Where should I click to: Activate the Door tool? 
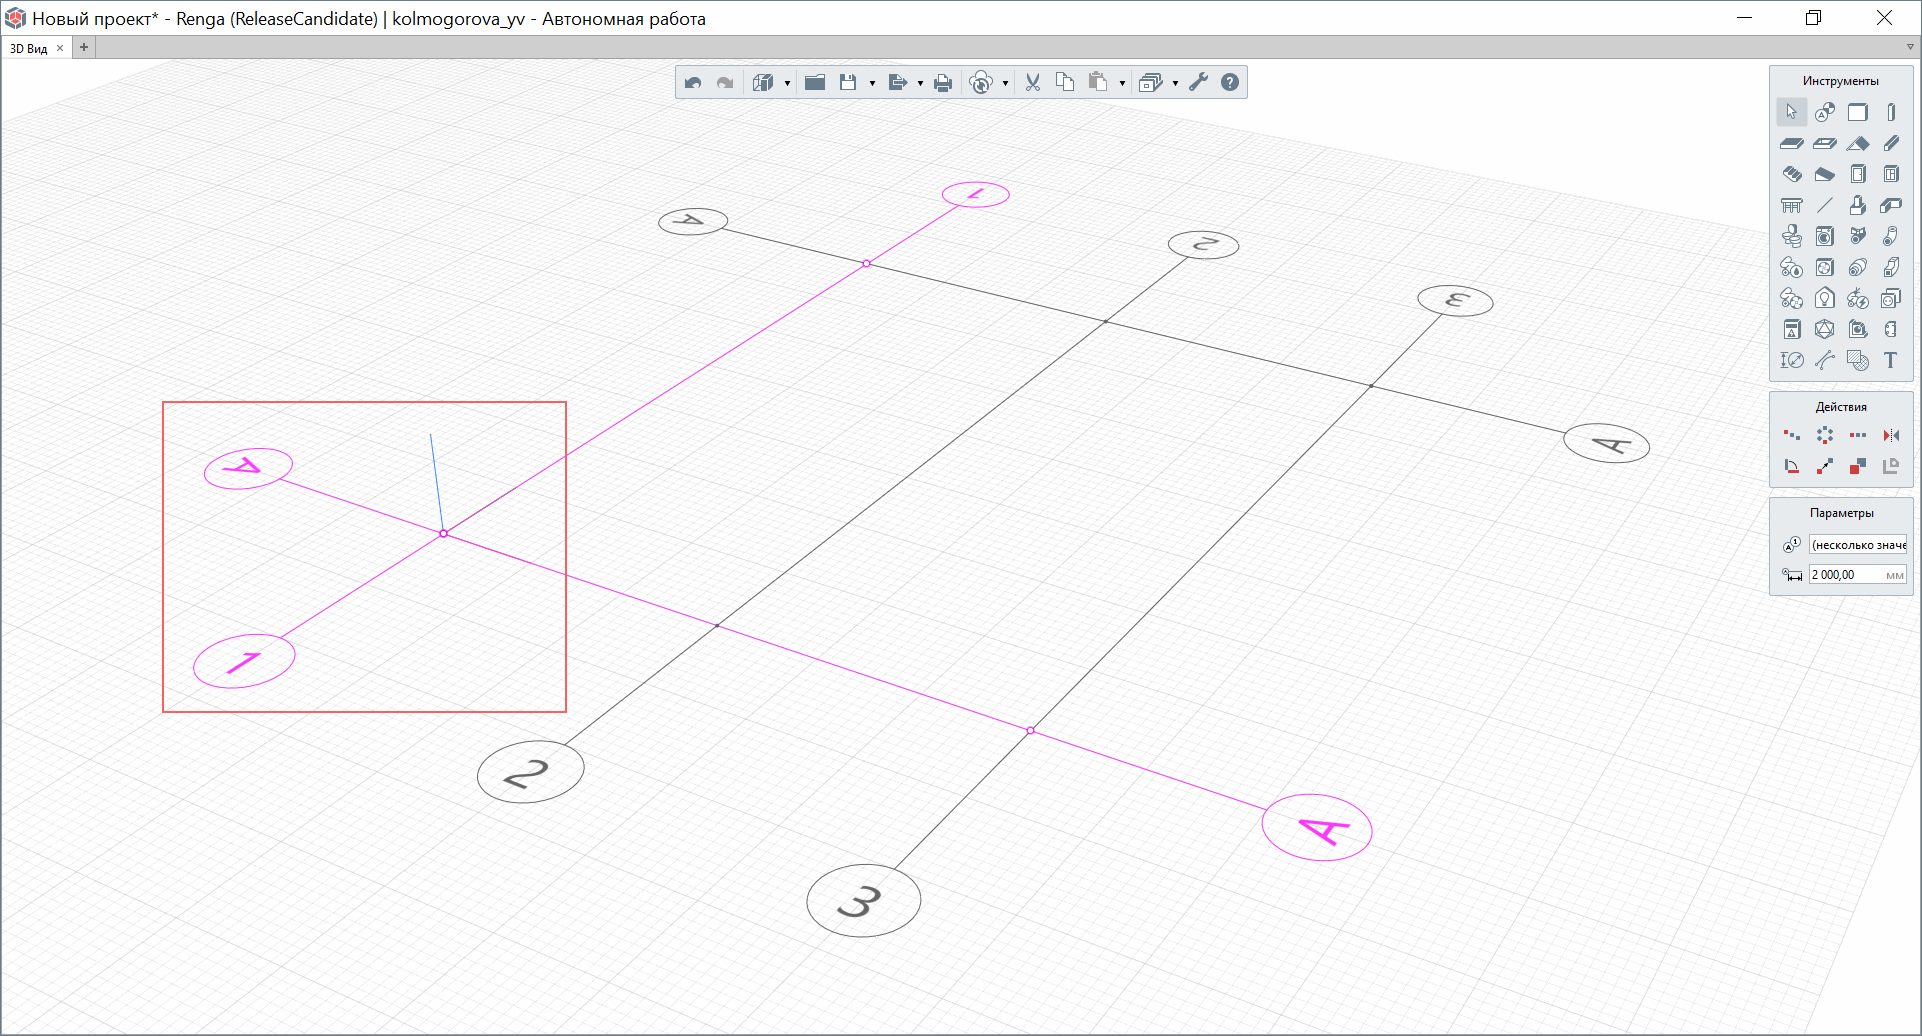1857,174
